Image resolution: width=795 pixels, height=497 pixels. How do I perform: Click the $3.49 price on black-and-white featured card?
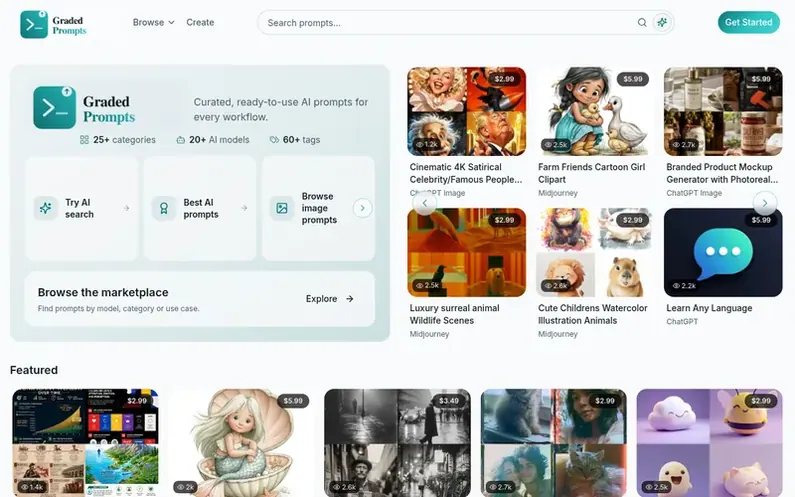coord(449,401)
